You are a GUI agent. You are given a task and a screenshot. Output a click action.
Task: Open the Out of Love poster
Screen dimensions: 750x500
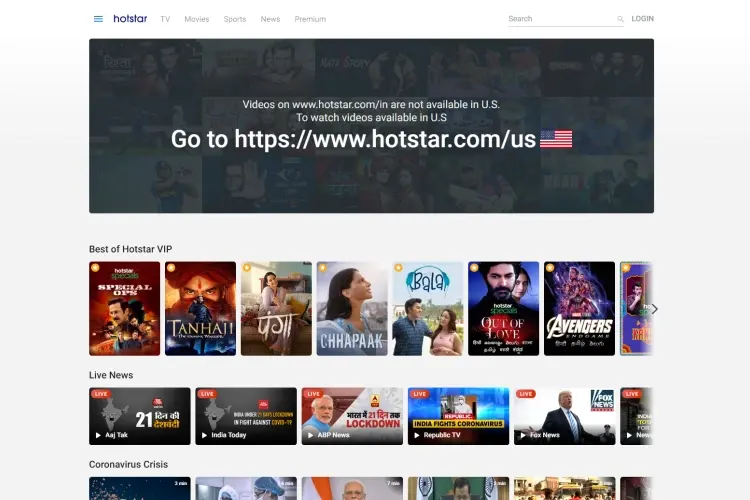click(504, 309)
